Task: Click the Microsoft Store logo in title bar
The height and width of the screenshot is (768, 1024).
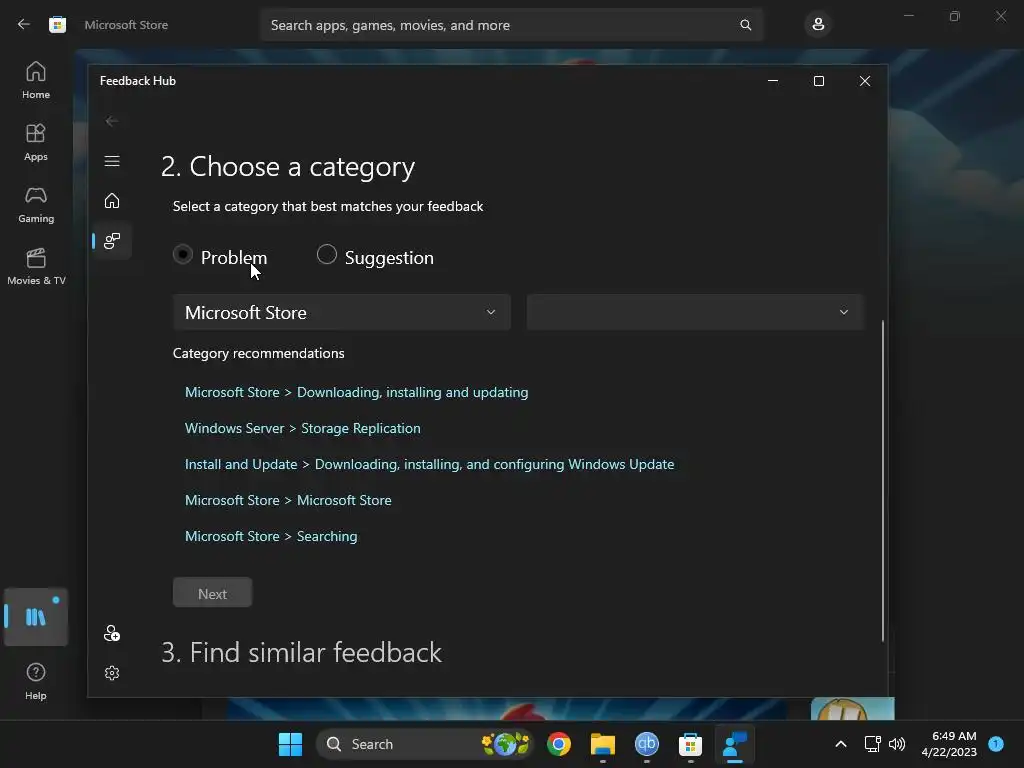Action: [x=57, y=25]
